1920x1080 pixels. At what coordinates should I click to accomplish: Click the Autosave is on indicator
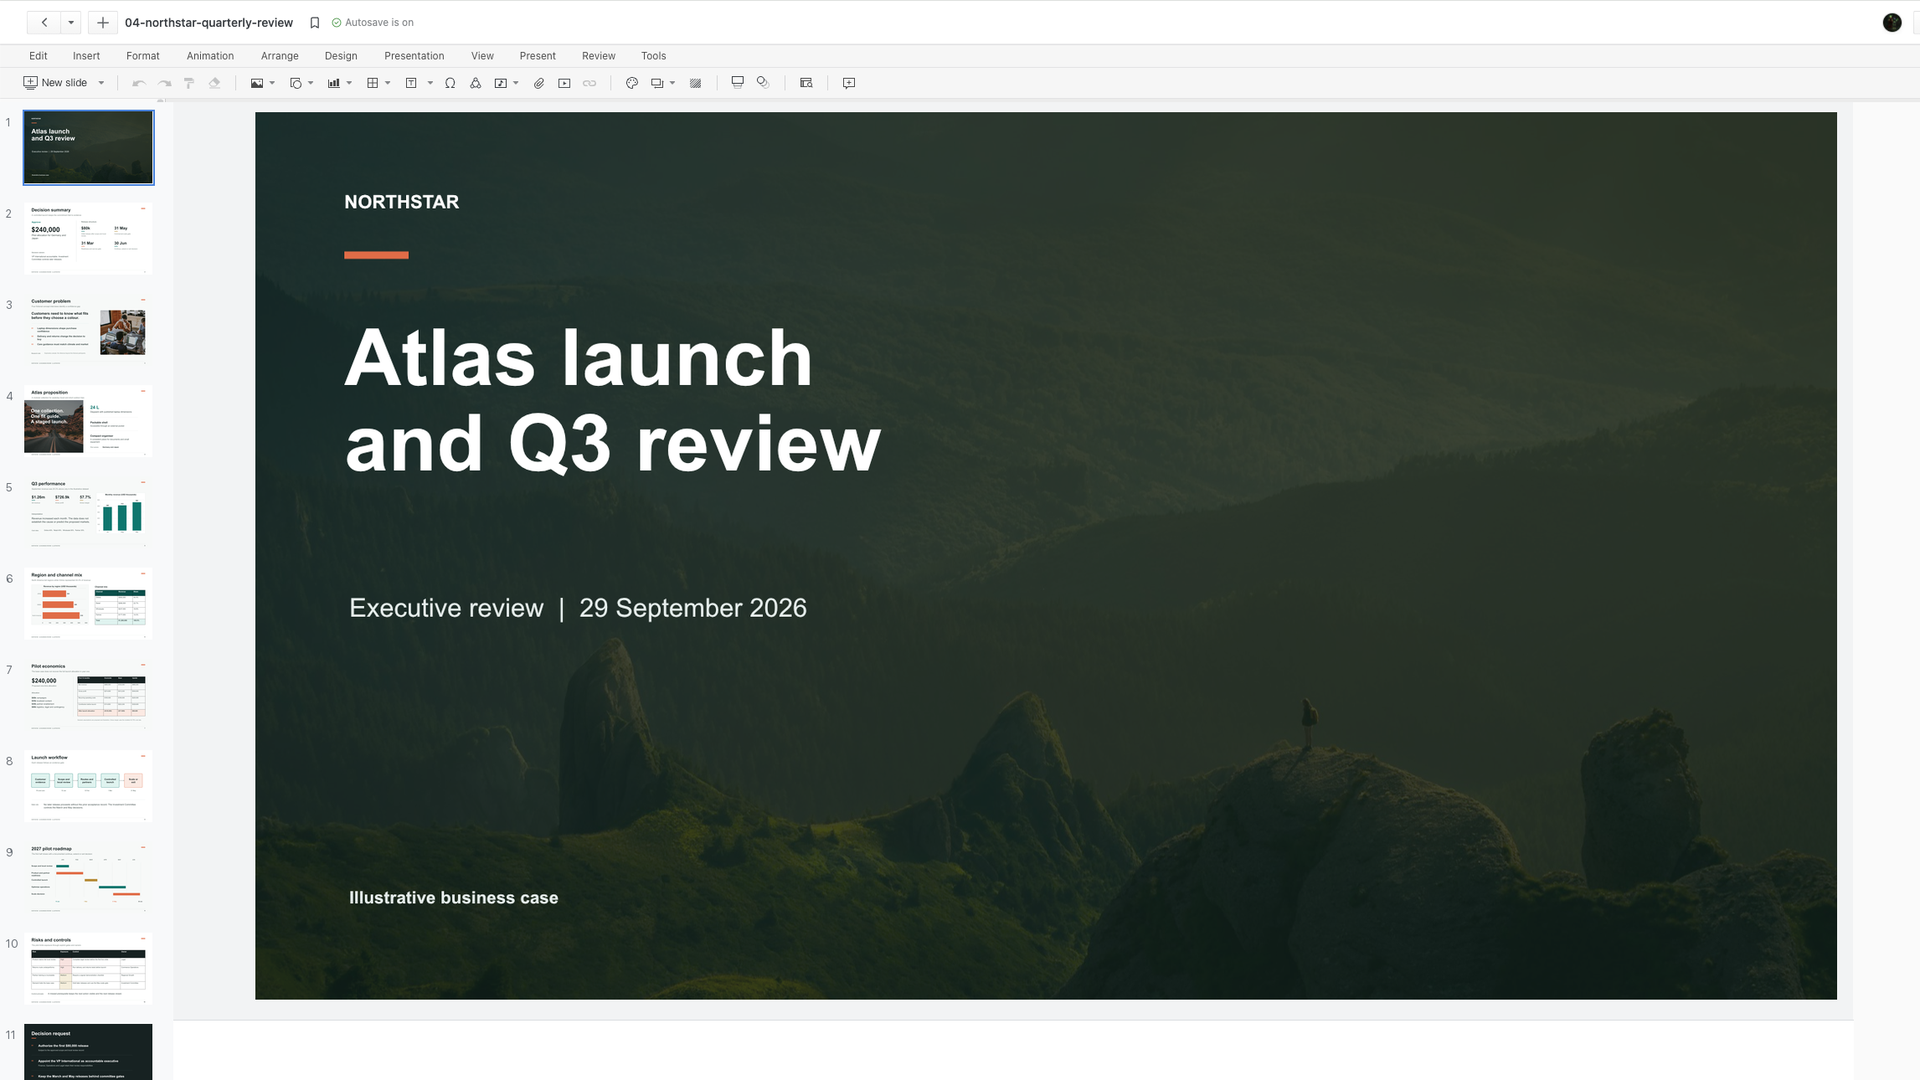coord(372,22)
